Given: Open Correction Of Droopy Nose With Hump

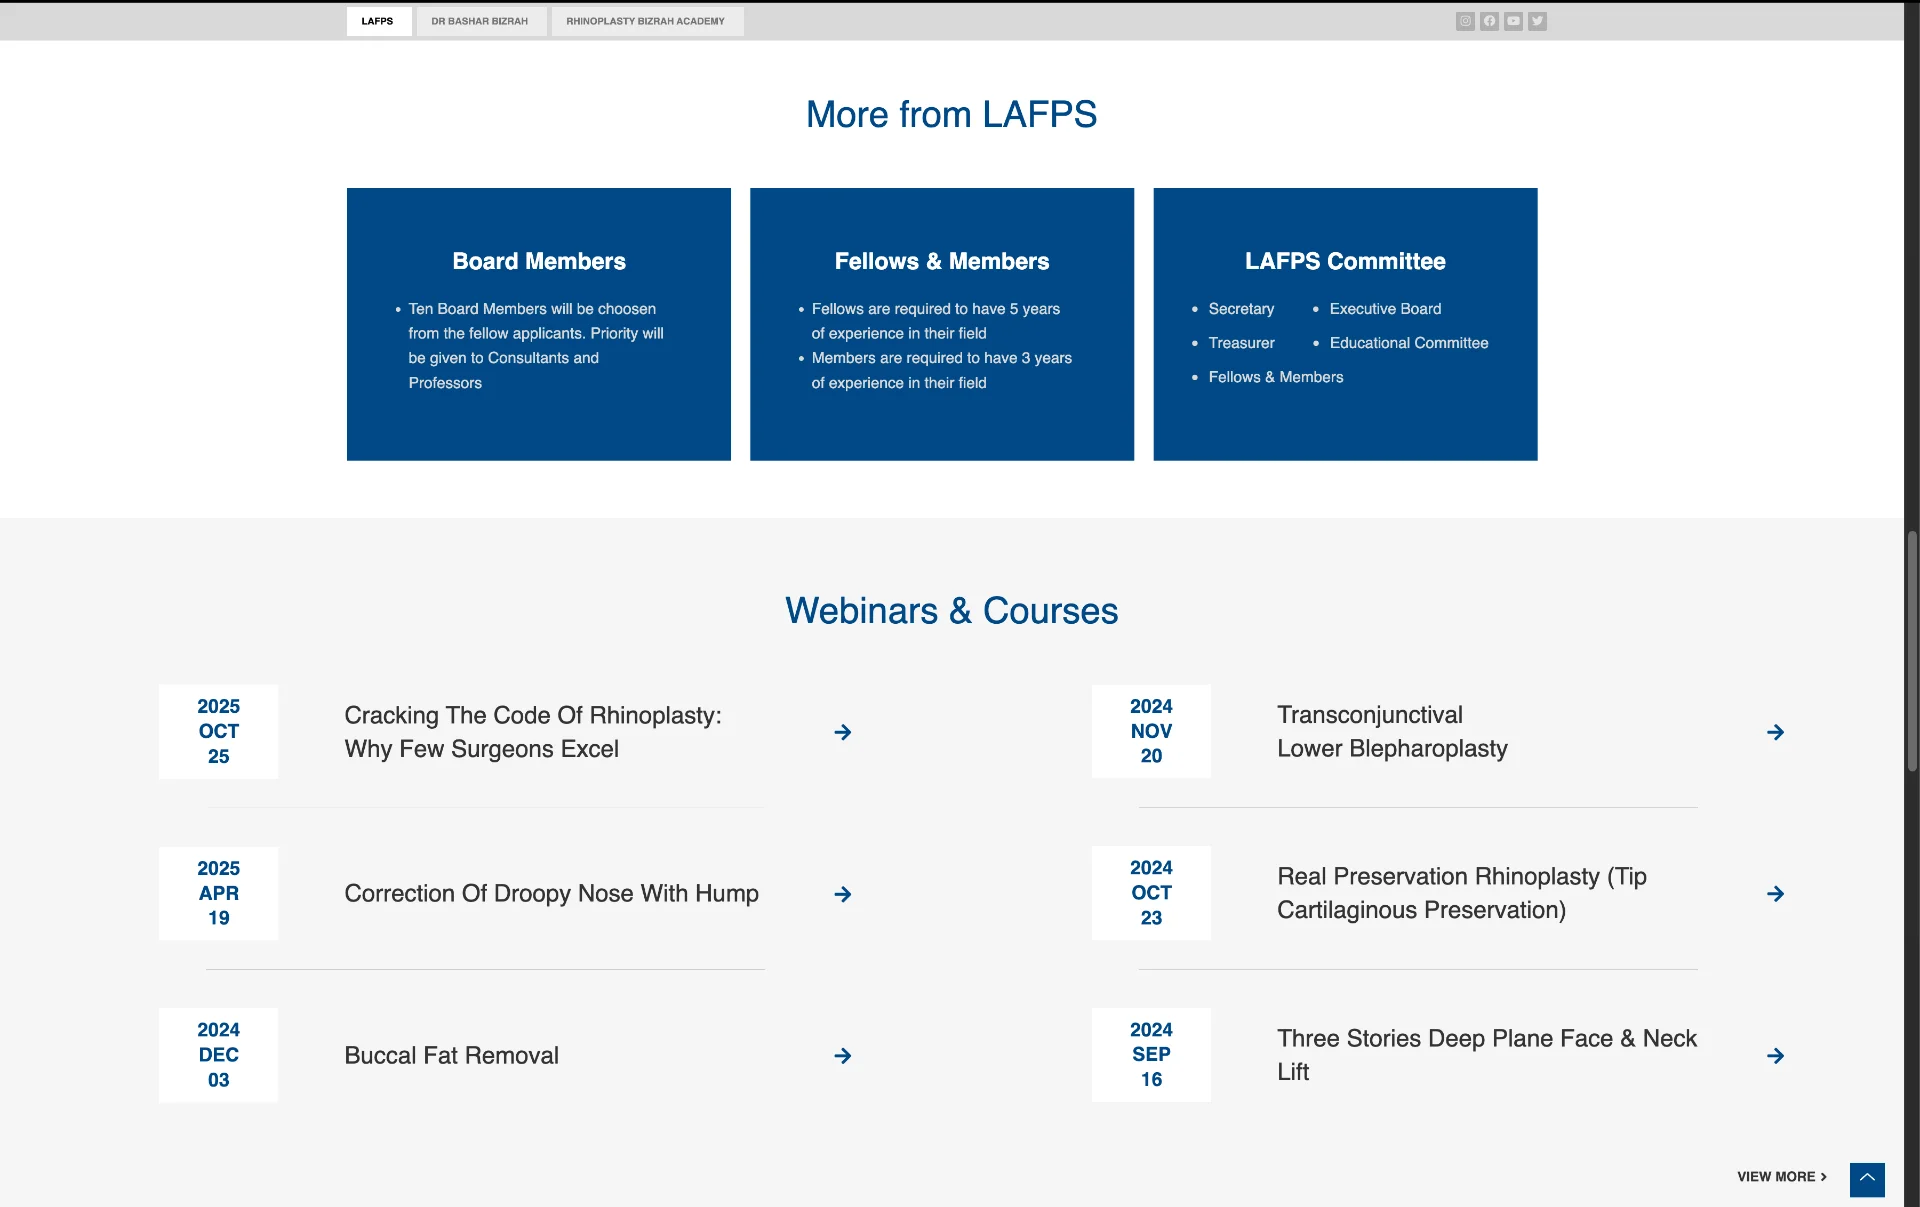Looking at the screenshot, I should tap(552, 893).
